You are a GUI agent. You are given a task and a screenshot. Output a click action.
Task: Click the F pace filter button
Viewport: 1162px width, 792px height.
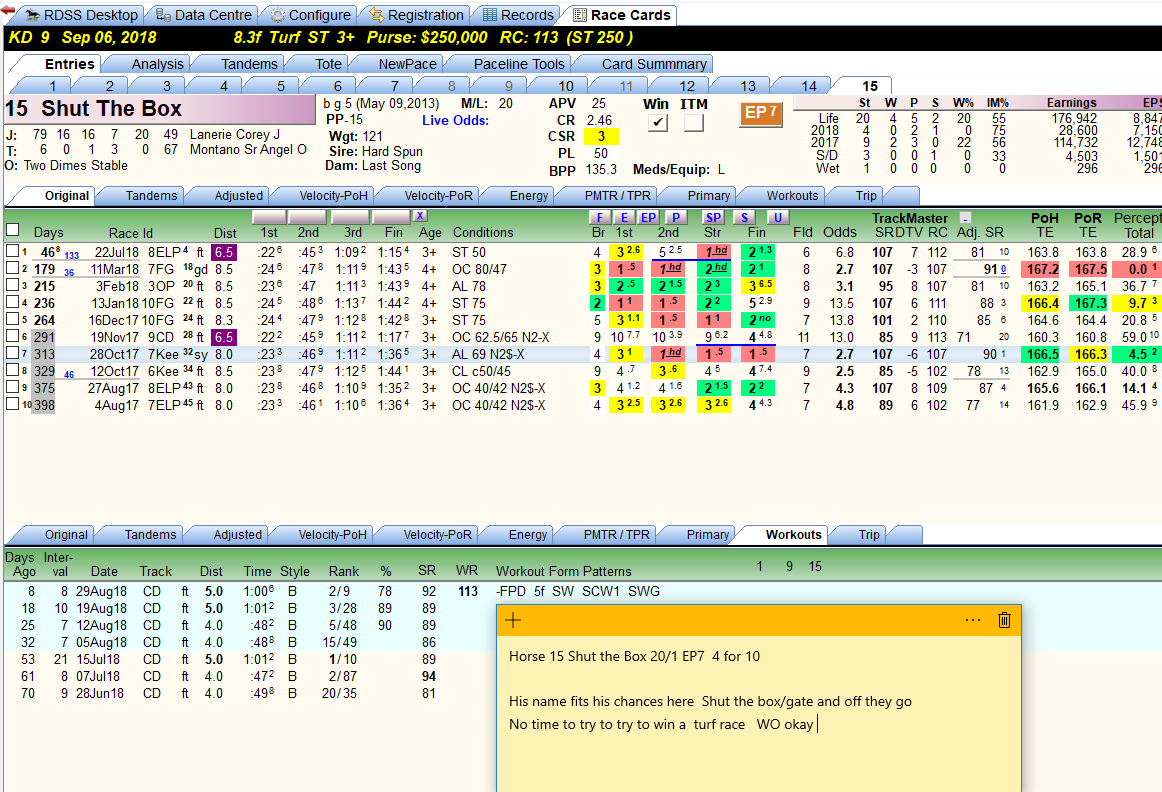(x=600, y=217)
